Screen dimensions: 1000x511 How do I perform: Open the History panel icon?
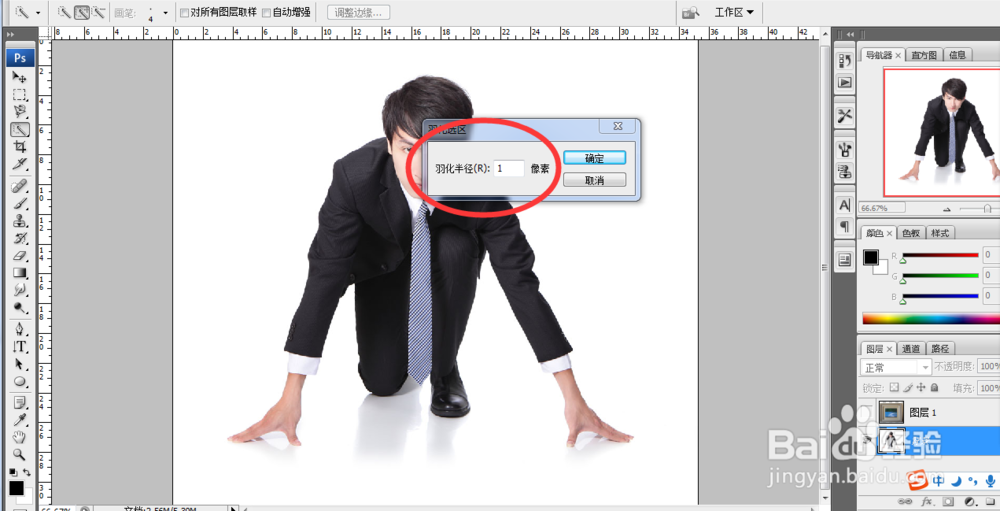(845, 61)
